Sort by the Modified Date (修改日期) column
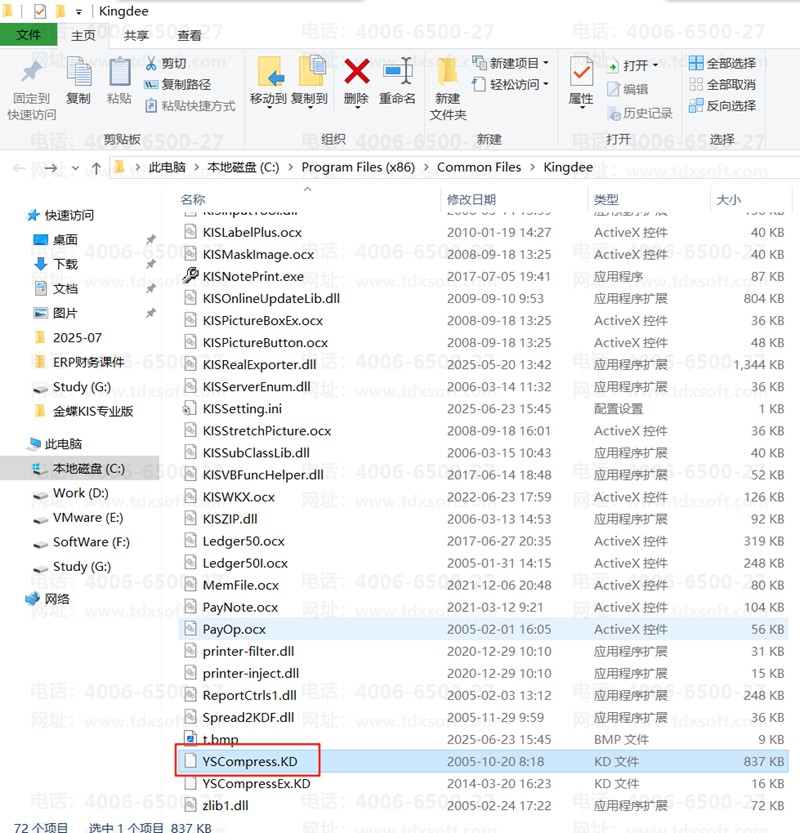The image size is (800, 833). 471,200
